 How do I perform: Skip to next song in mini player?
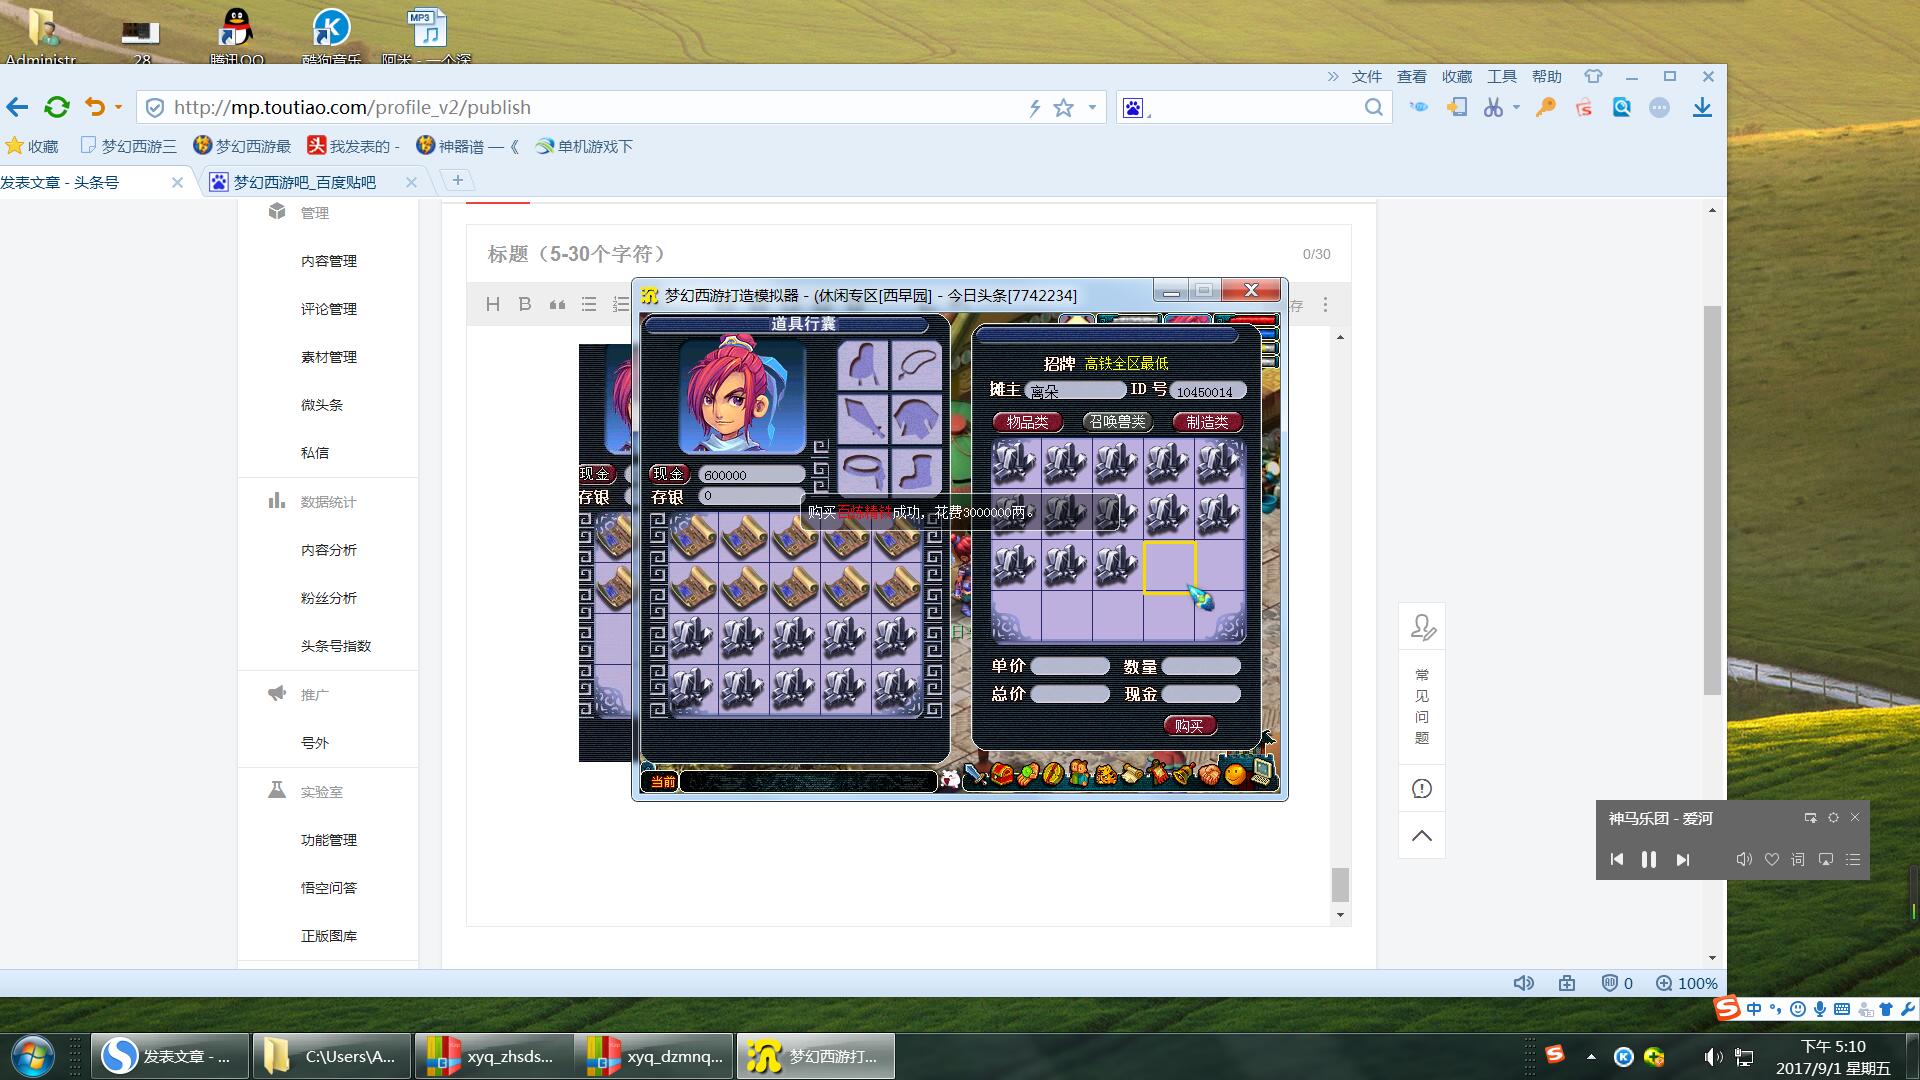pyautogui.click(x=1683, y=859)
